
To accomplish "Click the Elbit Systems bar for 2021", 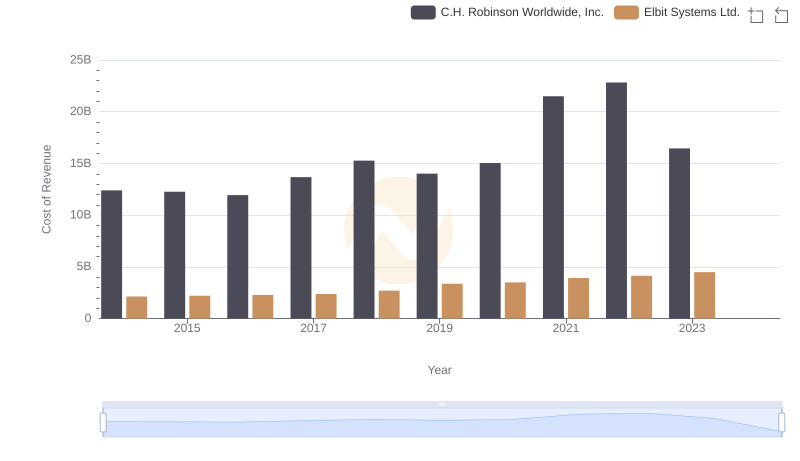I will (578, 298).
